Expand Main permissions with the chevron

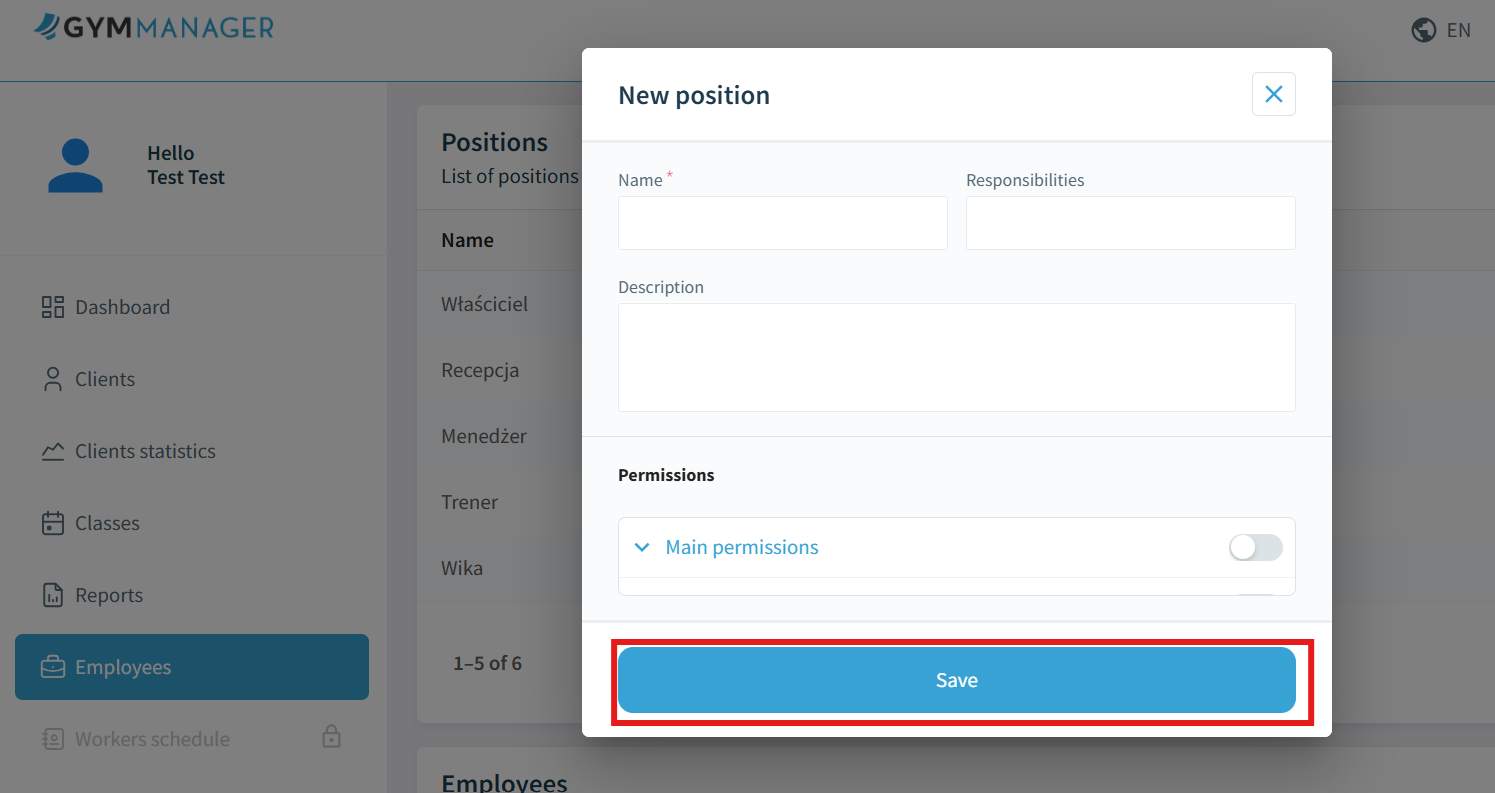point(642,547)
